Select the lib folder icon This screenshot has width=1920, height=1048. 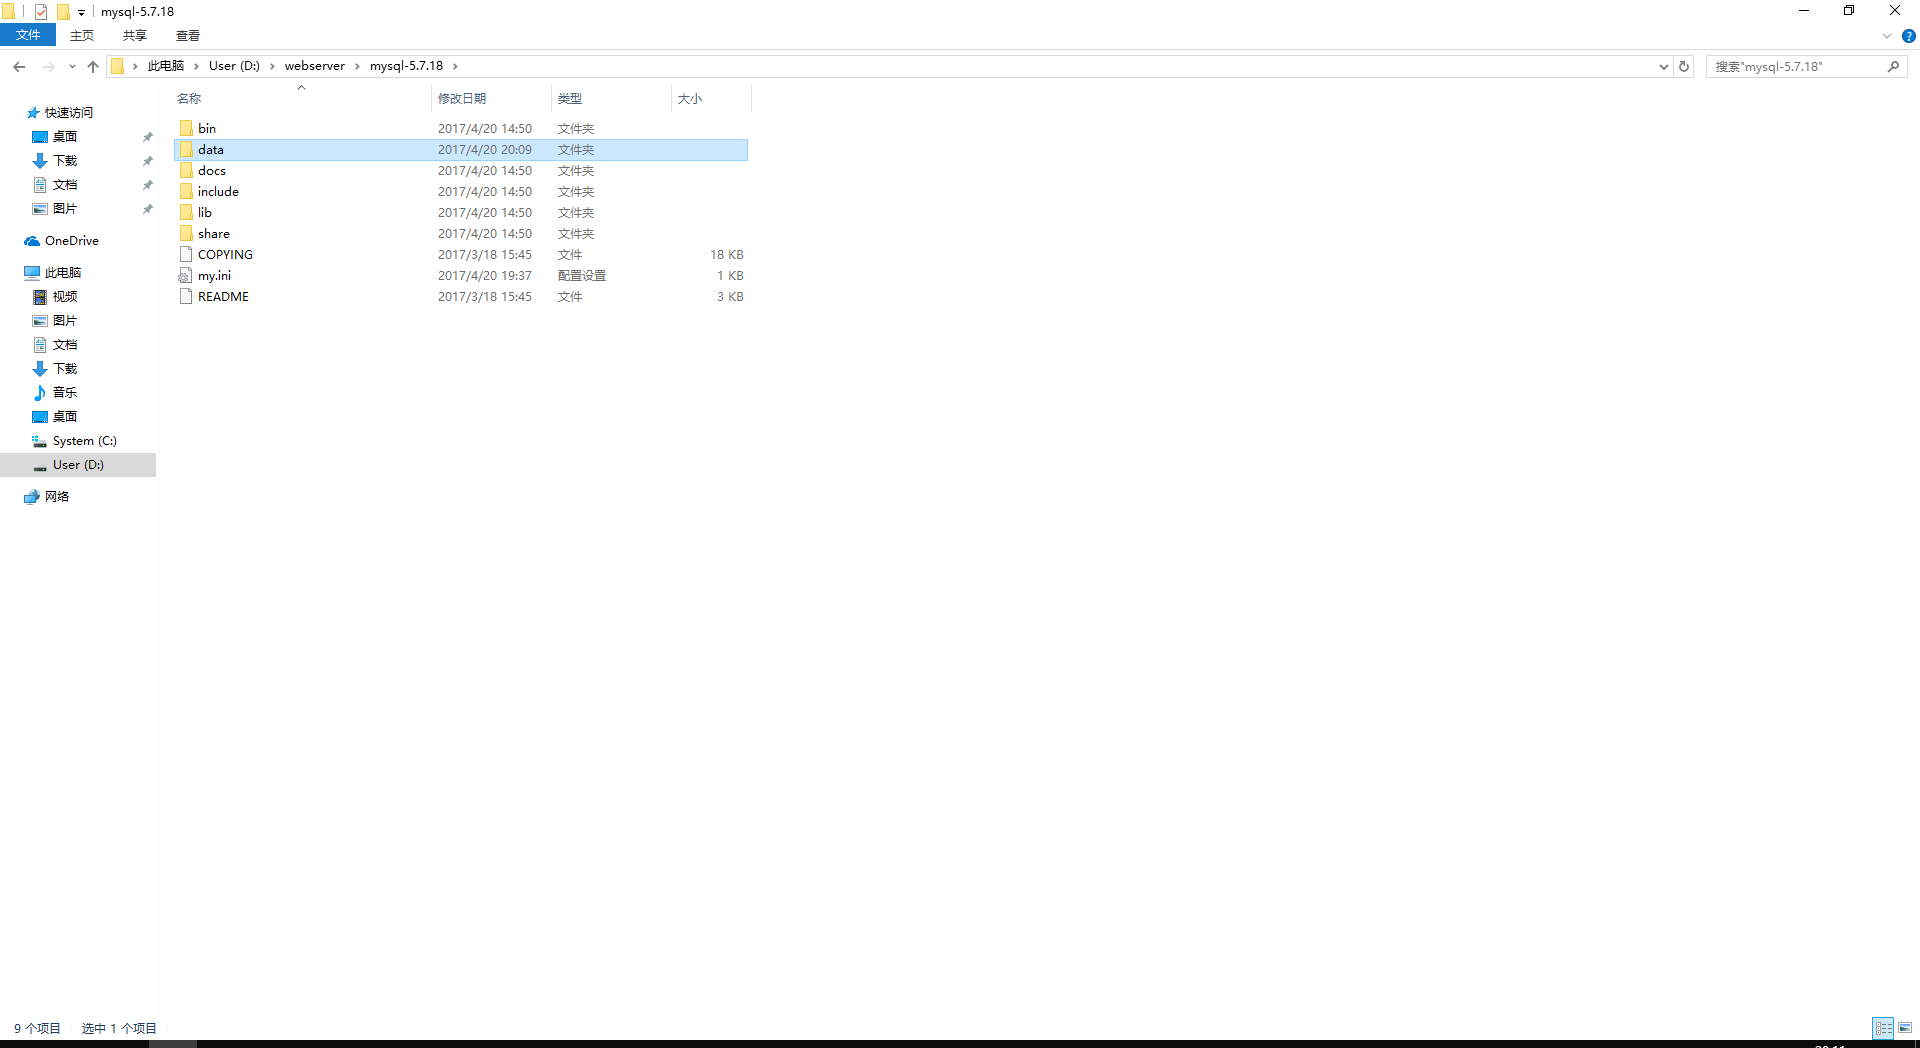[186, 212]
